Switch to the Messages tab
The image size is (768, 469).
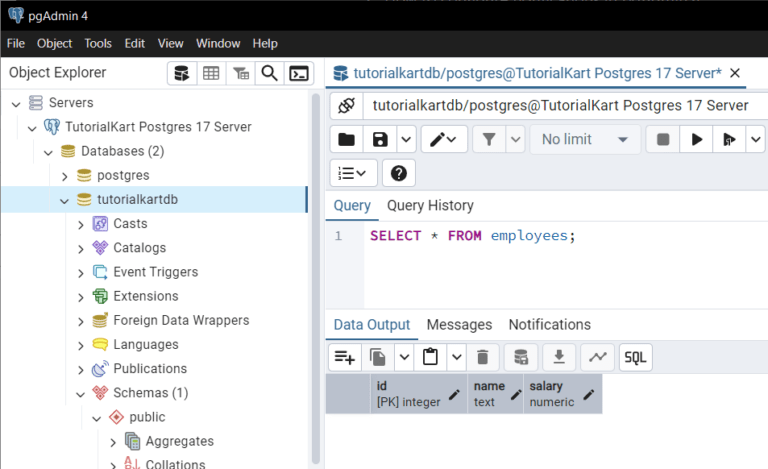(459, 325)
